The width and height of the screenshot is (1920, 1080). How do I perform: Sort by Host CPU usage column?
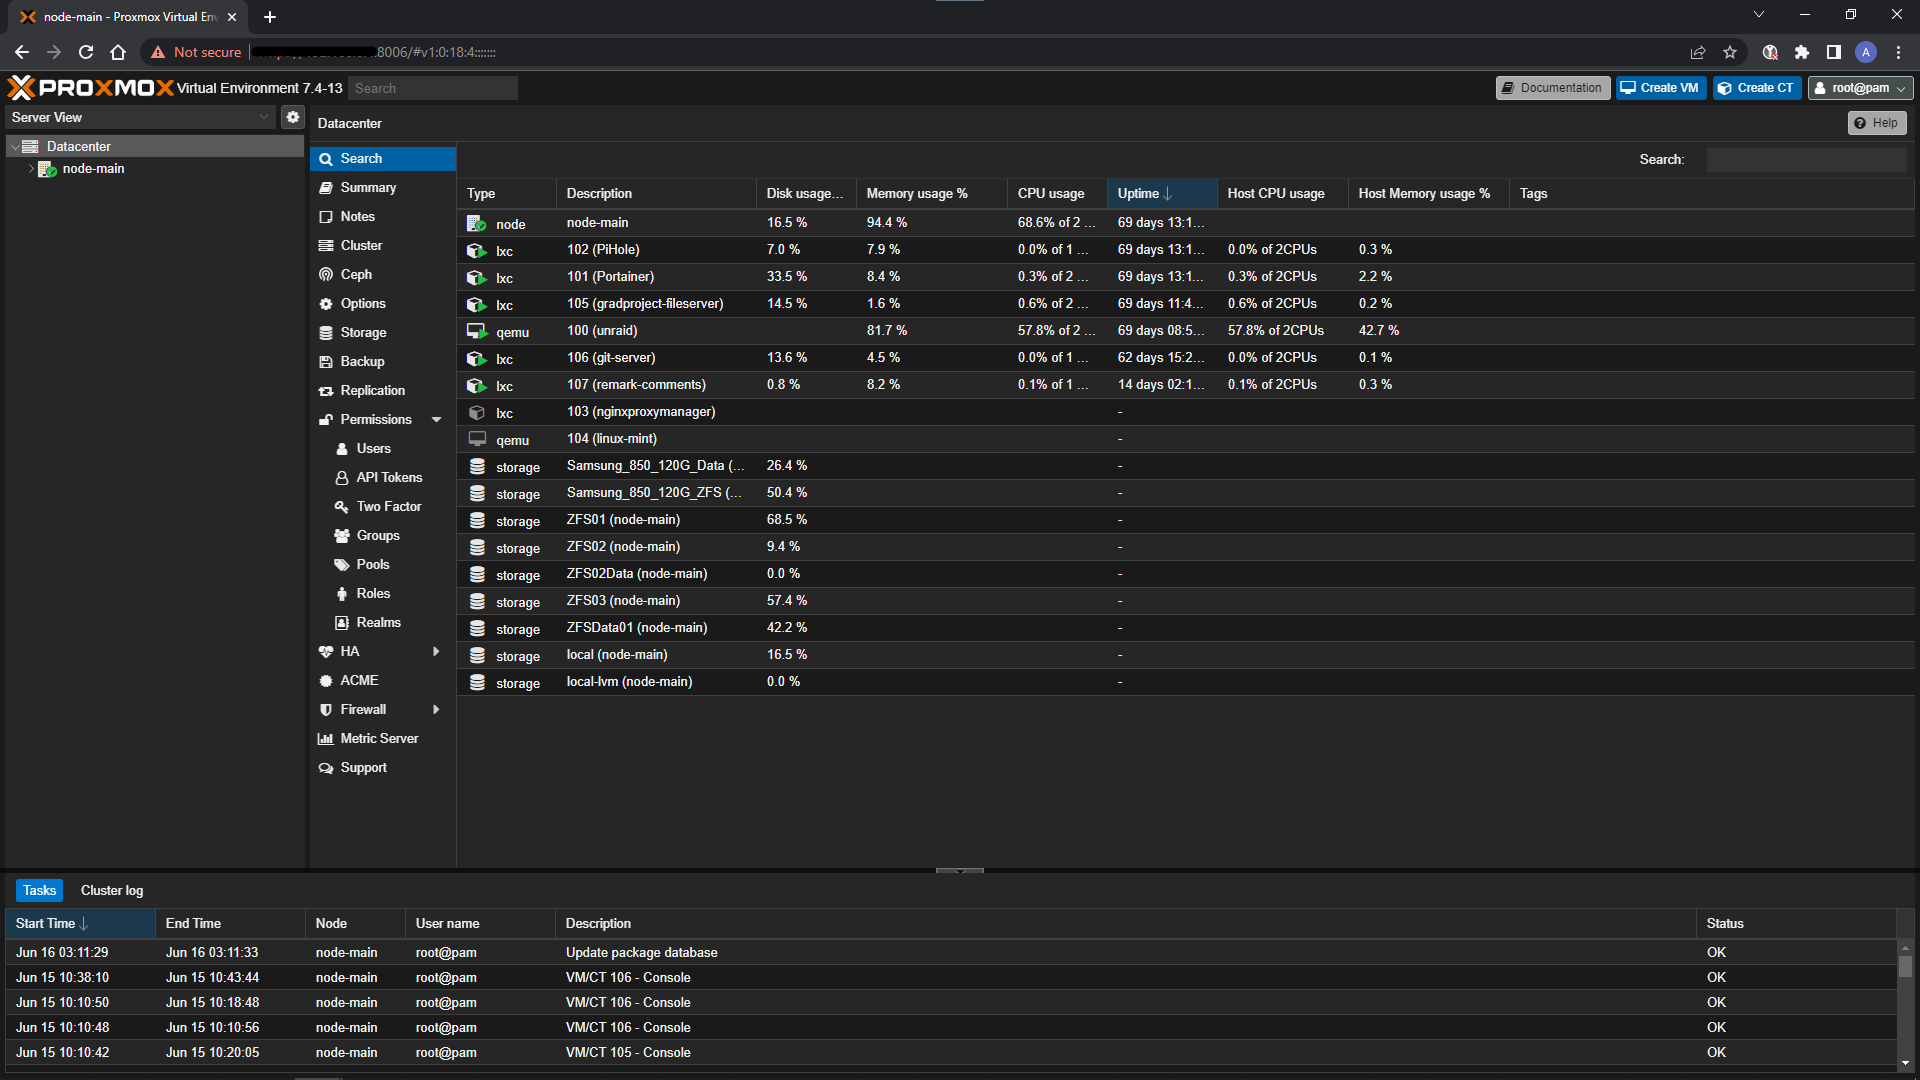[1283, 194]
